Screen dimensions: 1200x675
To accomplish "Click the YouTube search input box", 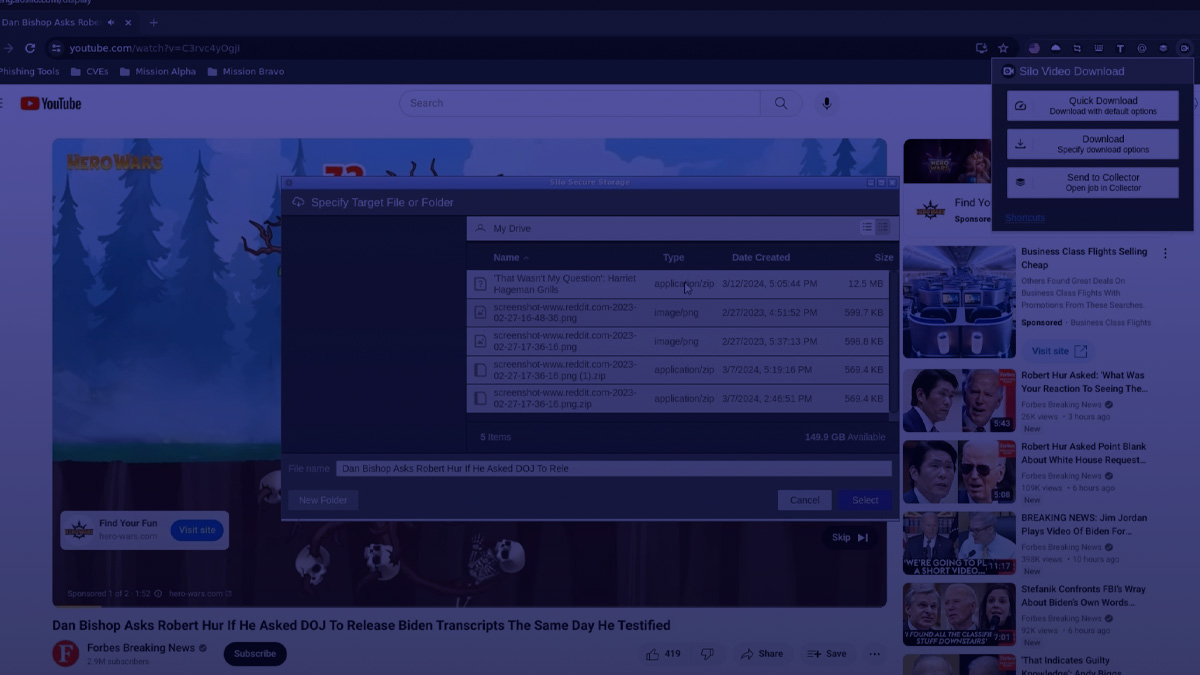I will (x=580, y=103).
